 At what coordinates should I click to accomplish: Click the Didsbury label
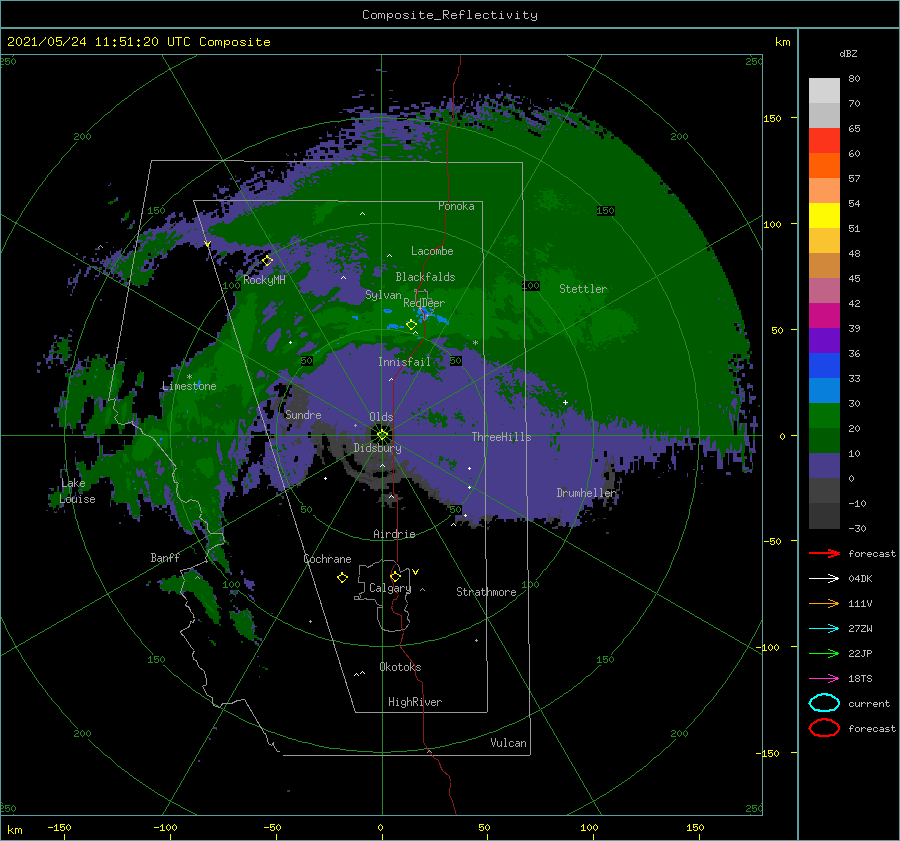(378, 448)
